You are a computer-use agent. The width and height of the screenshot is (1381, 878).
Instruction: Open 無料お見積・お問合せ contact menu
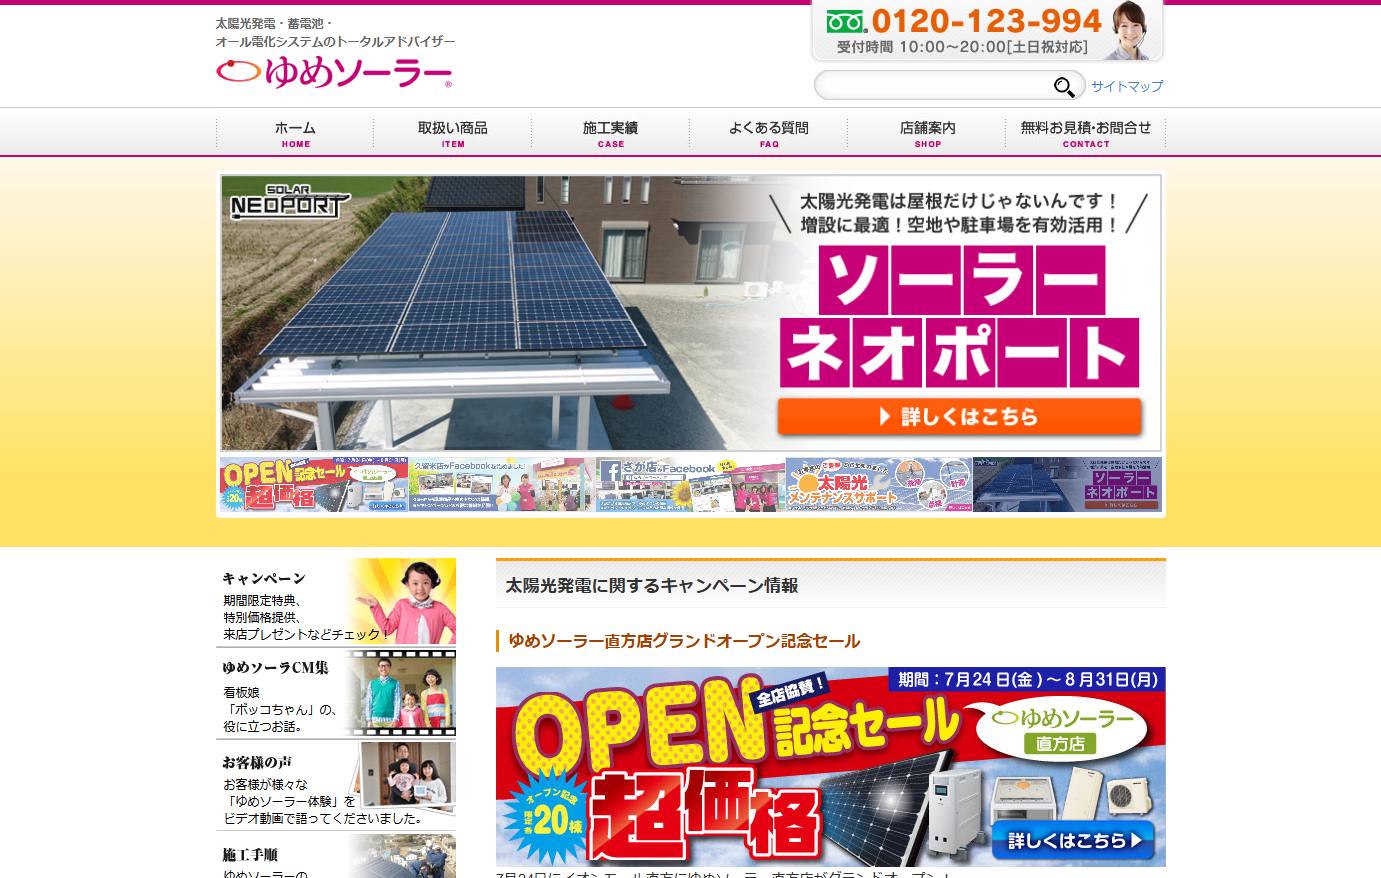[x=1086, y=133]
